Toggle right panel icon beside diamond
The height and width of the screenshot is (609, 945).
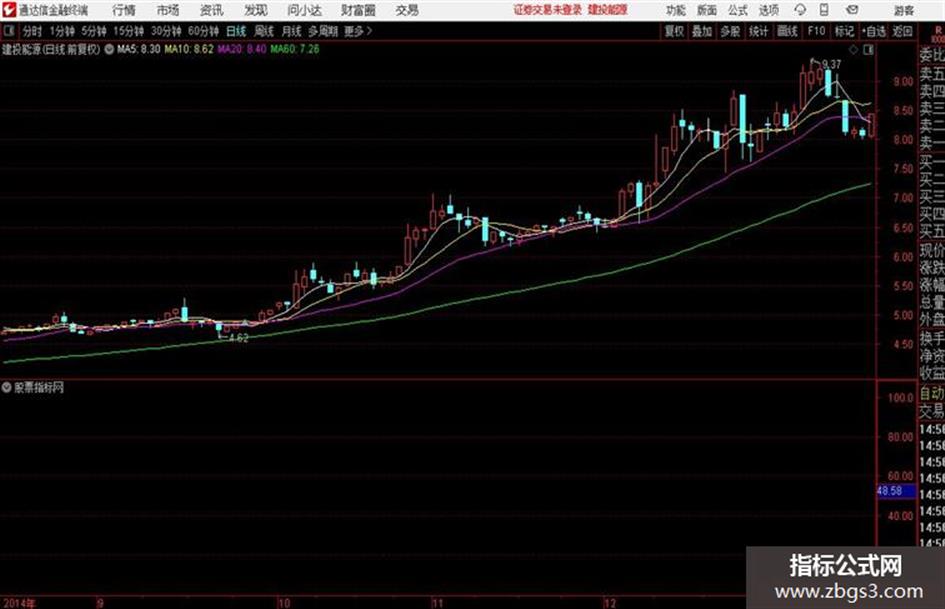(x=868, y=50)
